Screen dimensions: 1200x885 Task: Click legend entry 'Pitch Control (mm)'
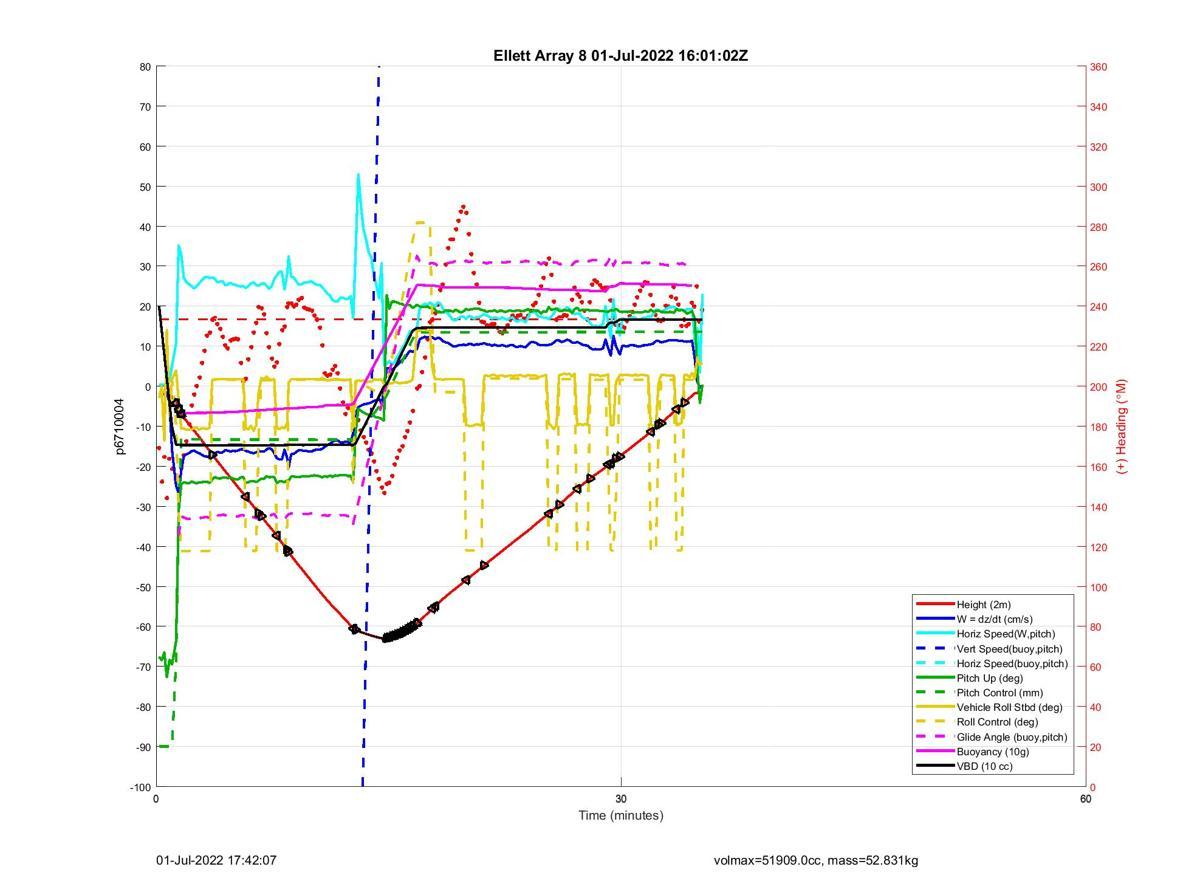(998, 693)
